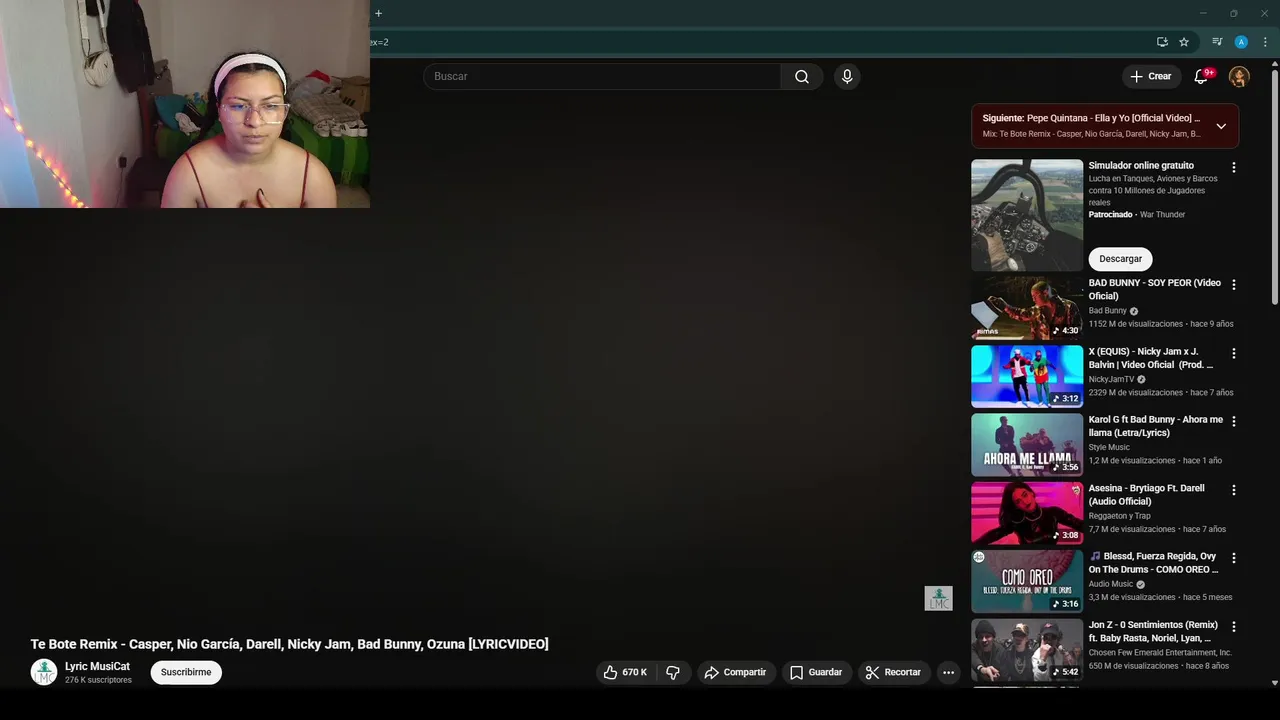This screenshot has width=1280, height=720.
Task: Click the main video player area
Action: point(478,360)
